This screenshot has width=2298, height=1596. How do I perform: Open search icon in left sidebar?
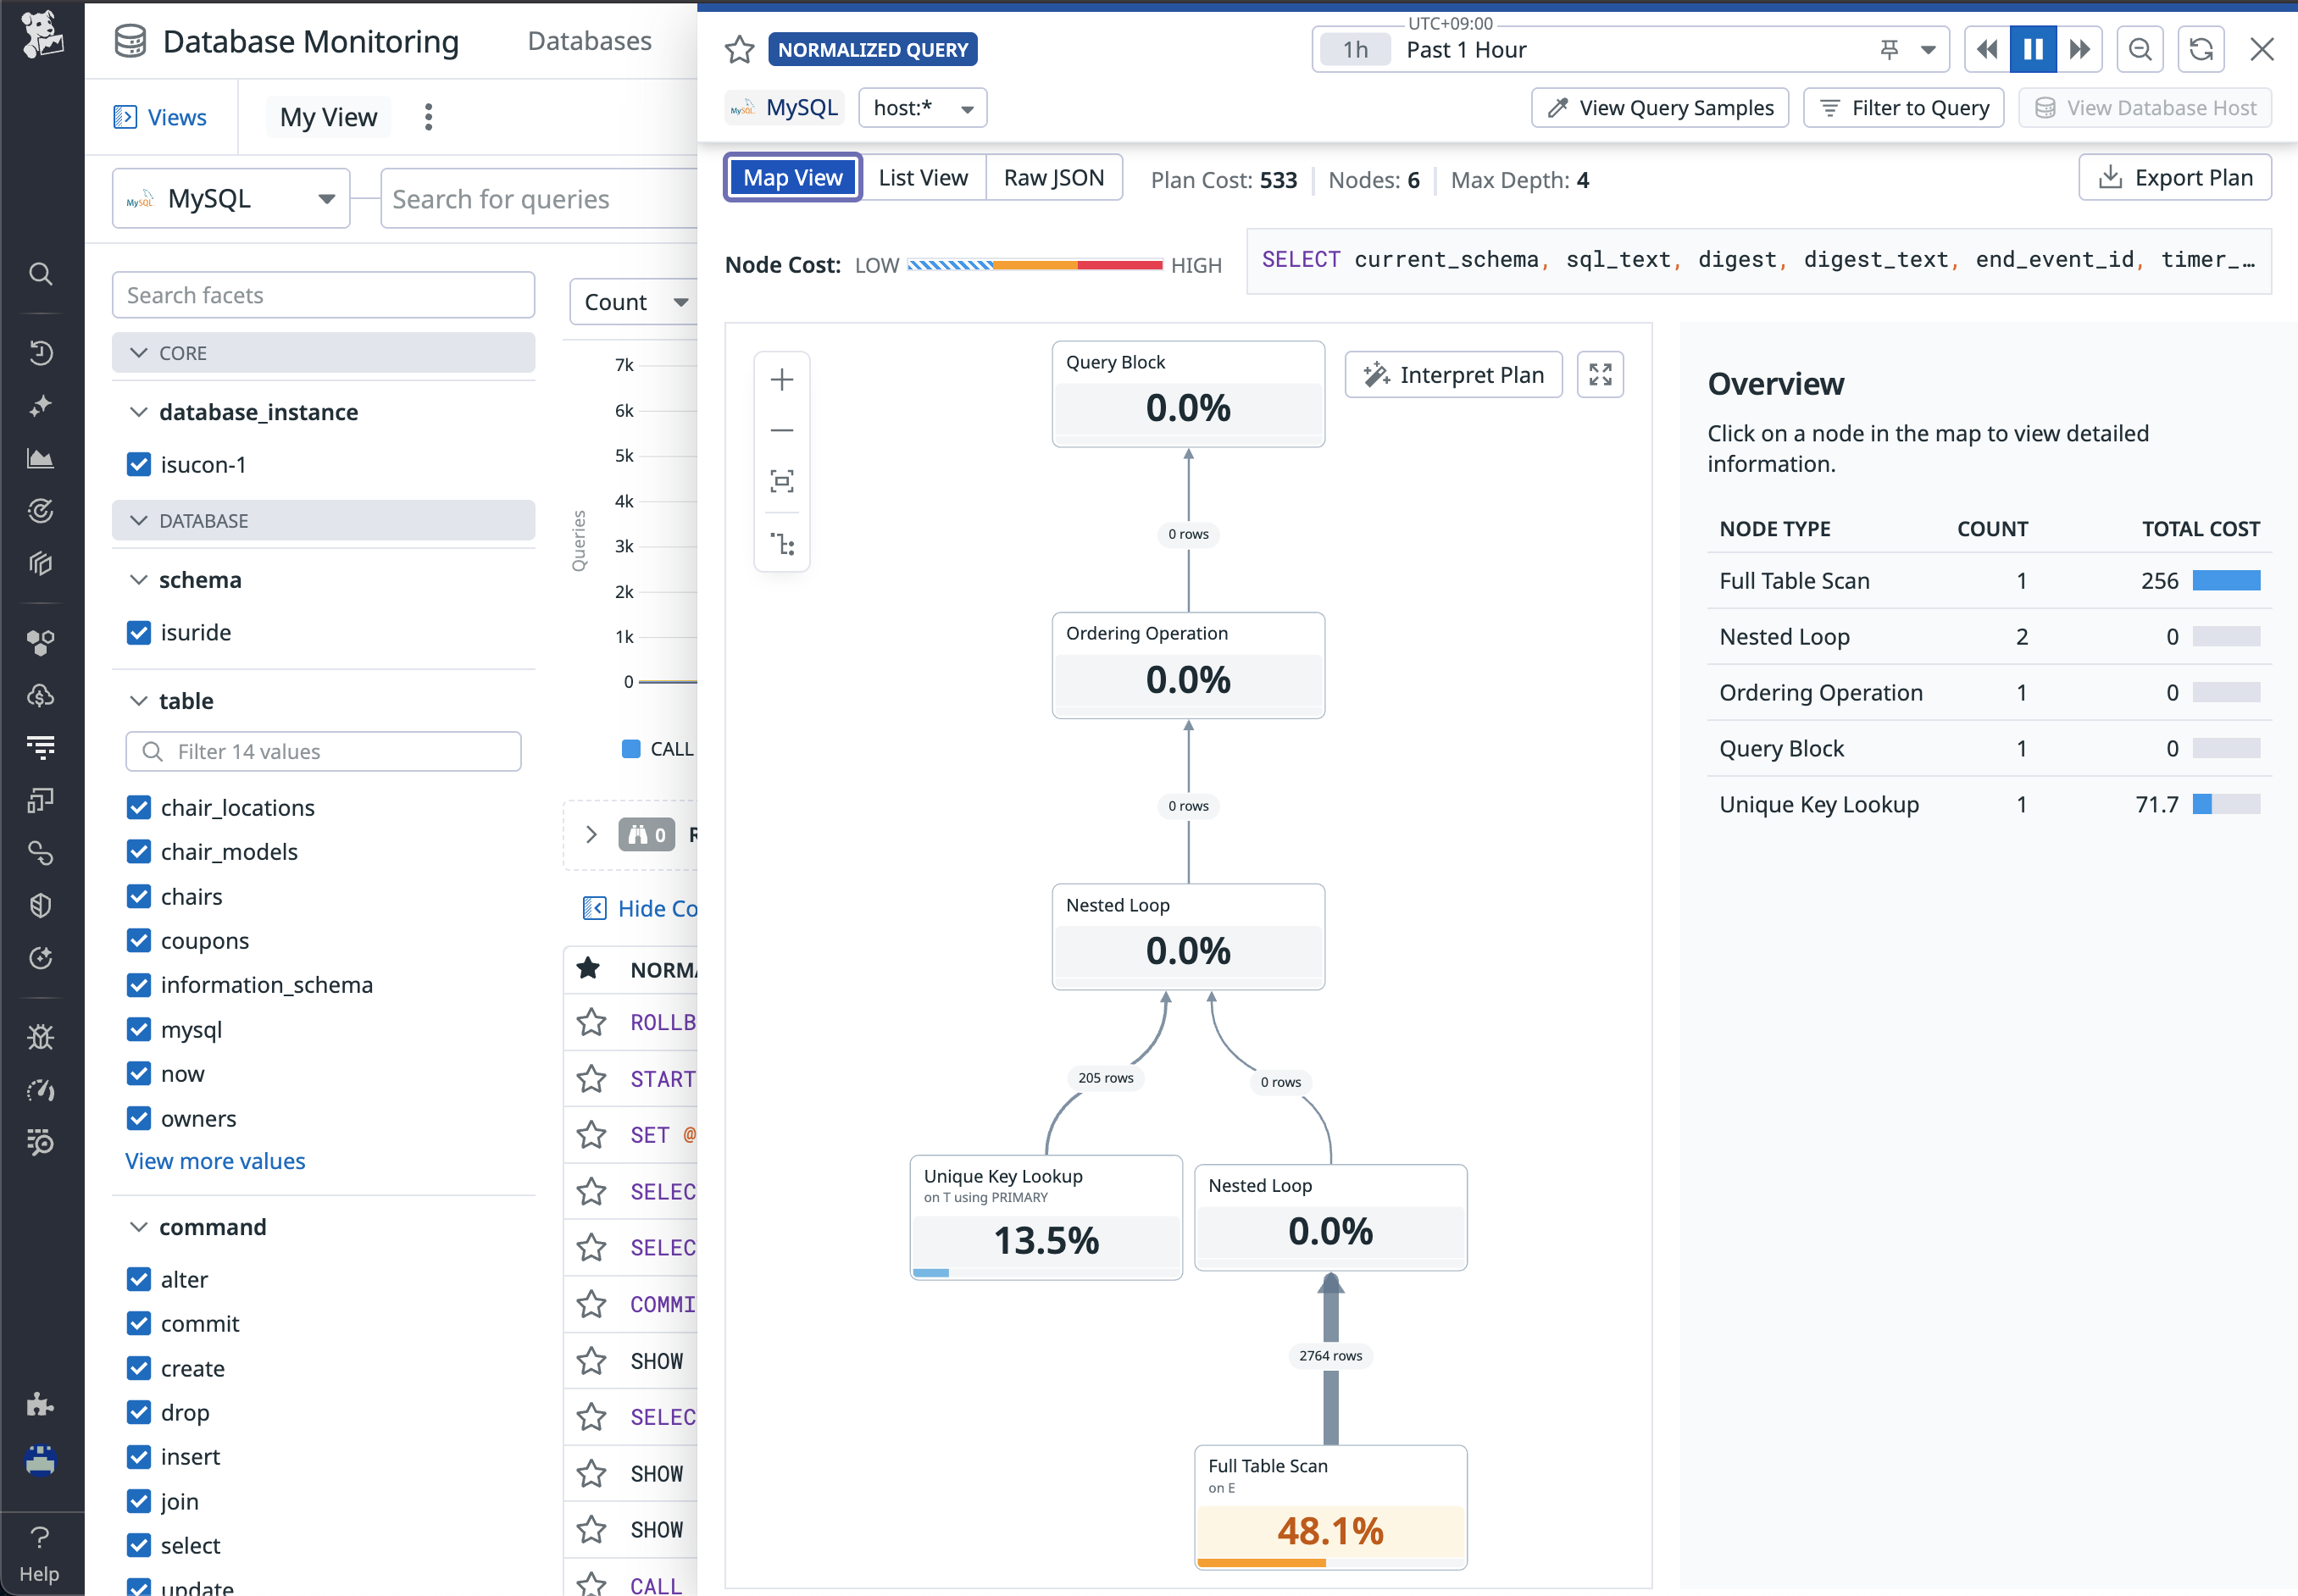point(40,273)
